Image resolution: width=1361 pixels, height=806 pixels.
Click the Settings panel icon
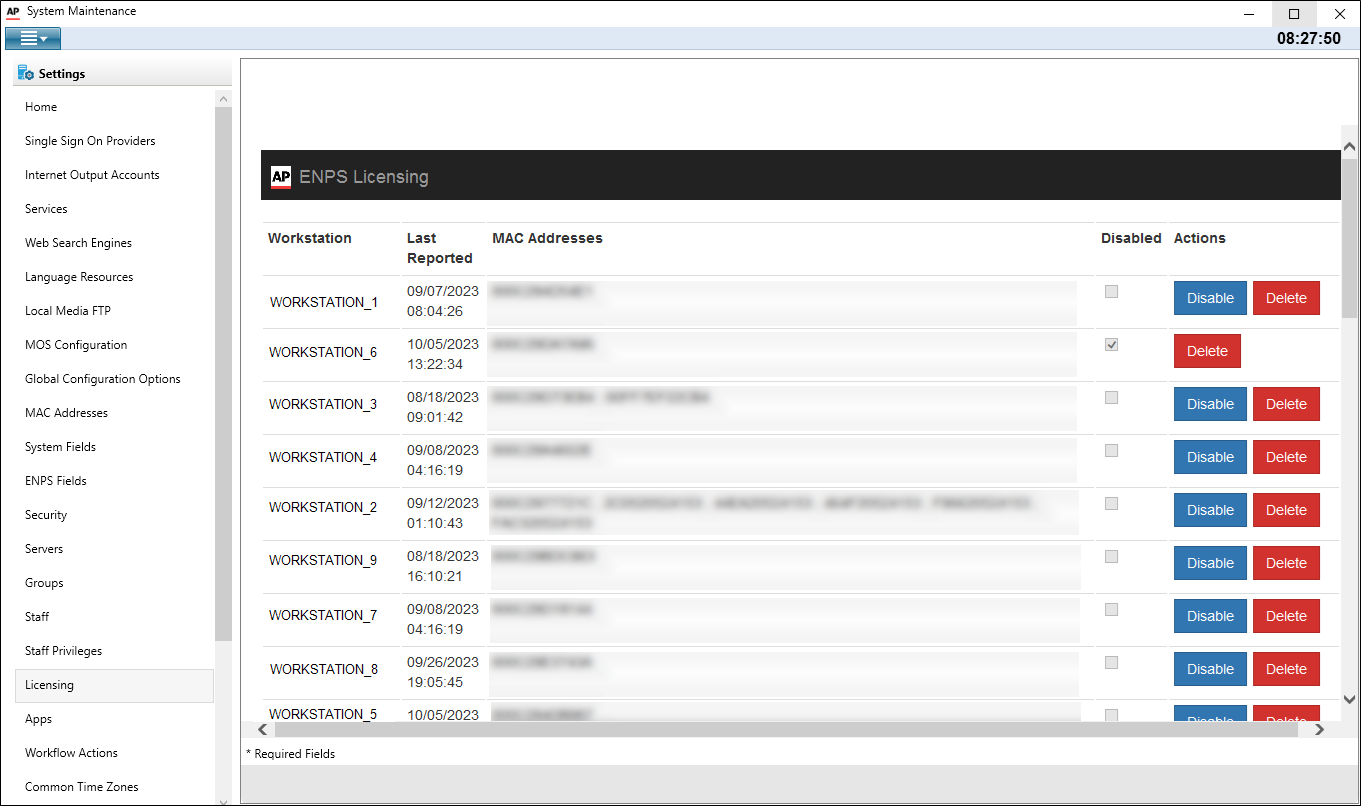click(x=26, y=73)
